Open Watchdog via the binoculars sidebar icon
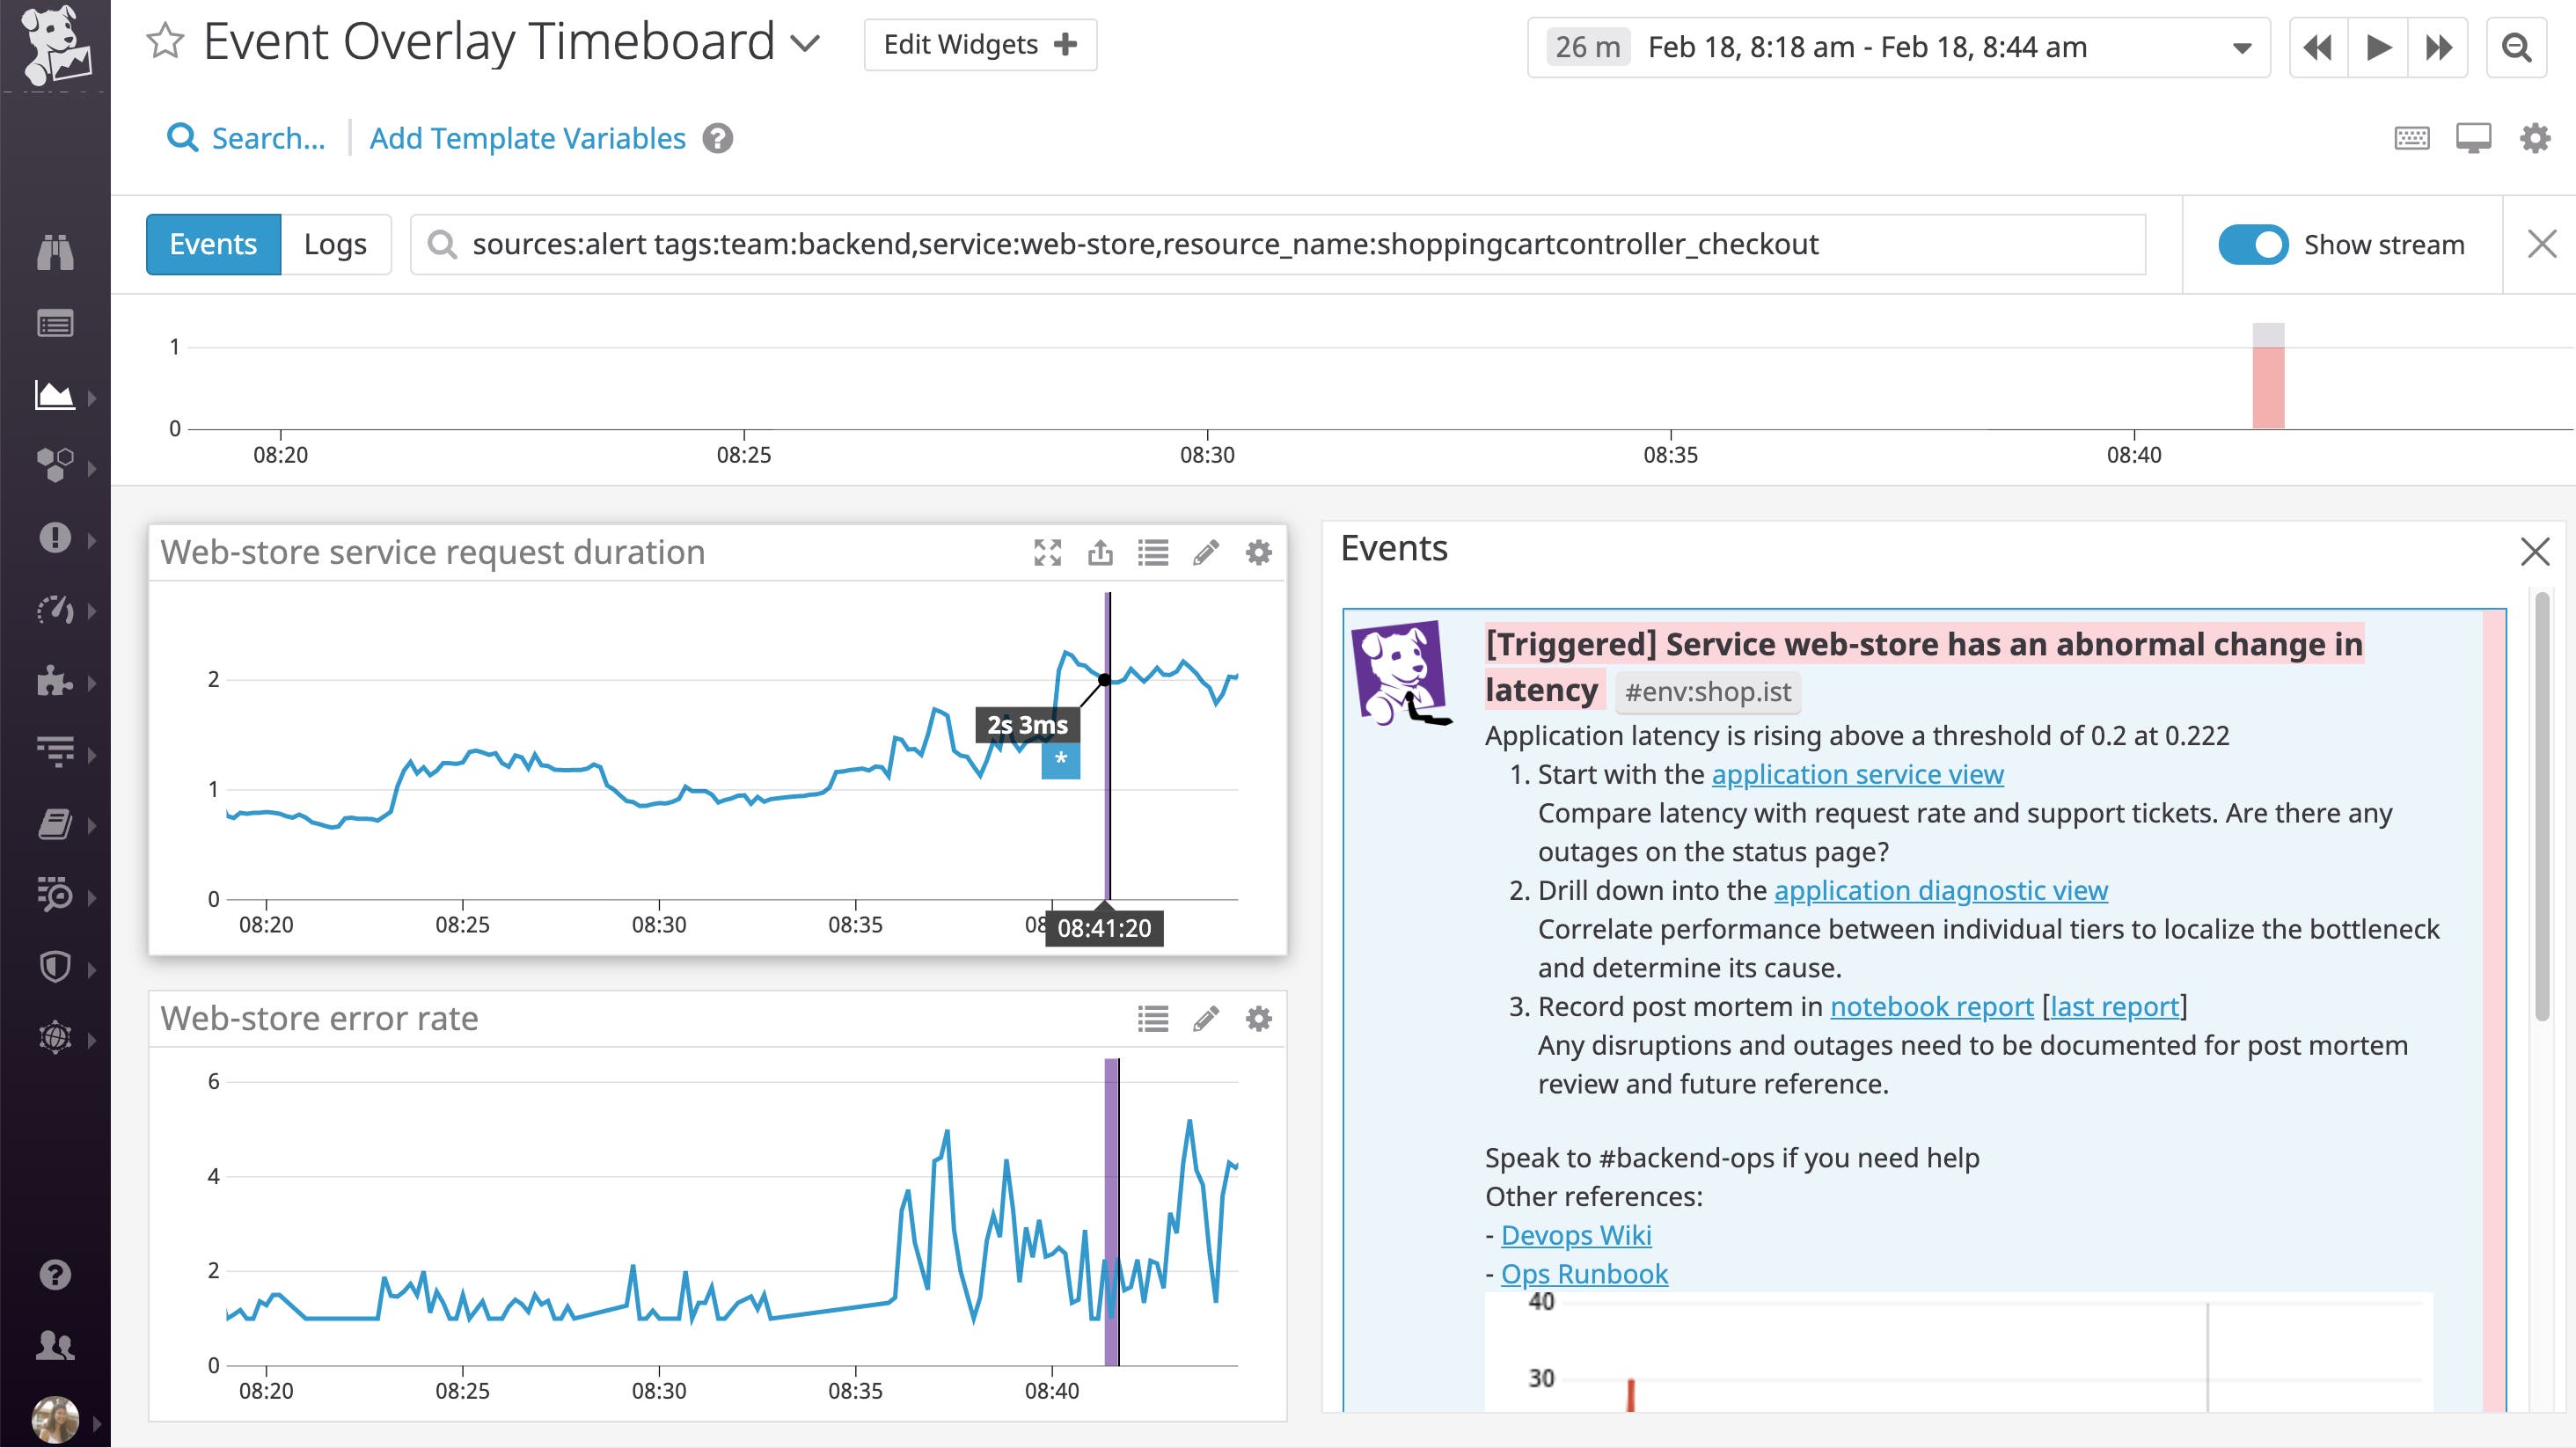 [57, 253]
